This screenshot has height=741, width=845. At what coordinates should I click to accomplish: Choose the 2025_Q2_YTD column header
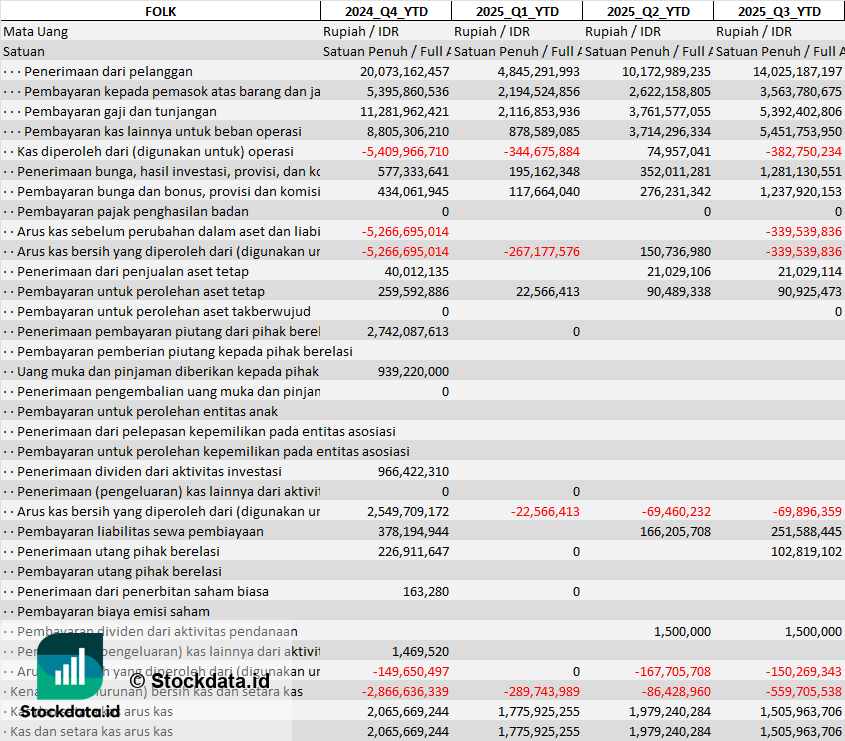[648, 11]
